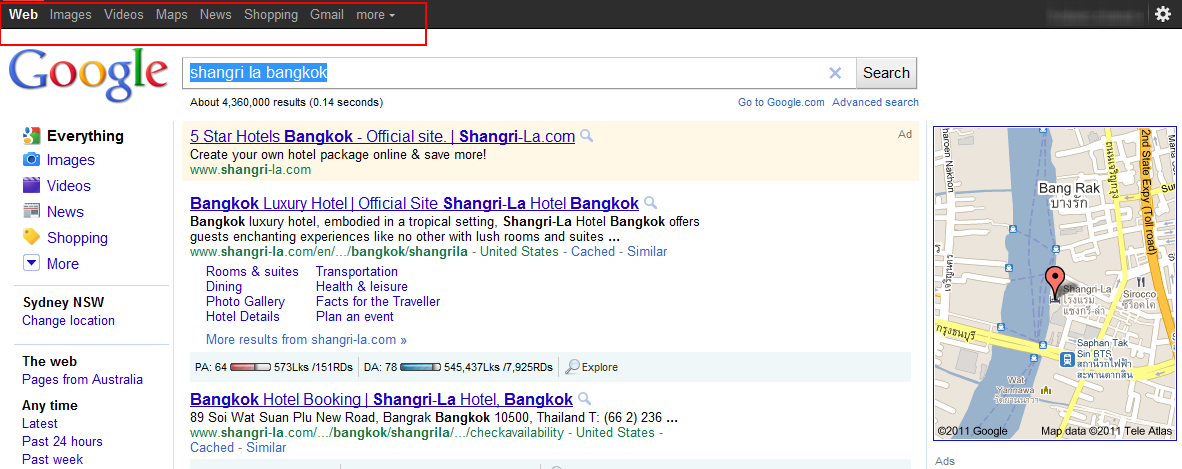Screen dimensions: 1182x469
Task: Open the Health & leisure sitelink
Action: pyautogui.click(x=362, y=287)
